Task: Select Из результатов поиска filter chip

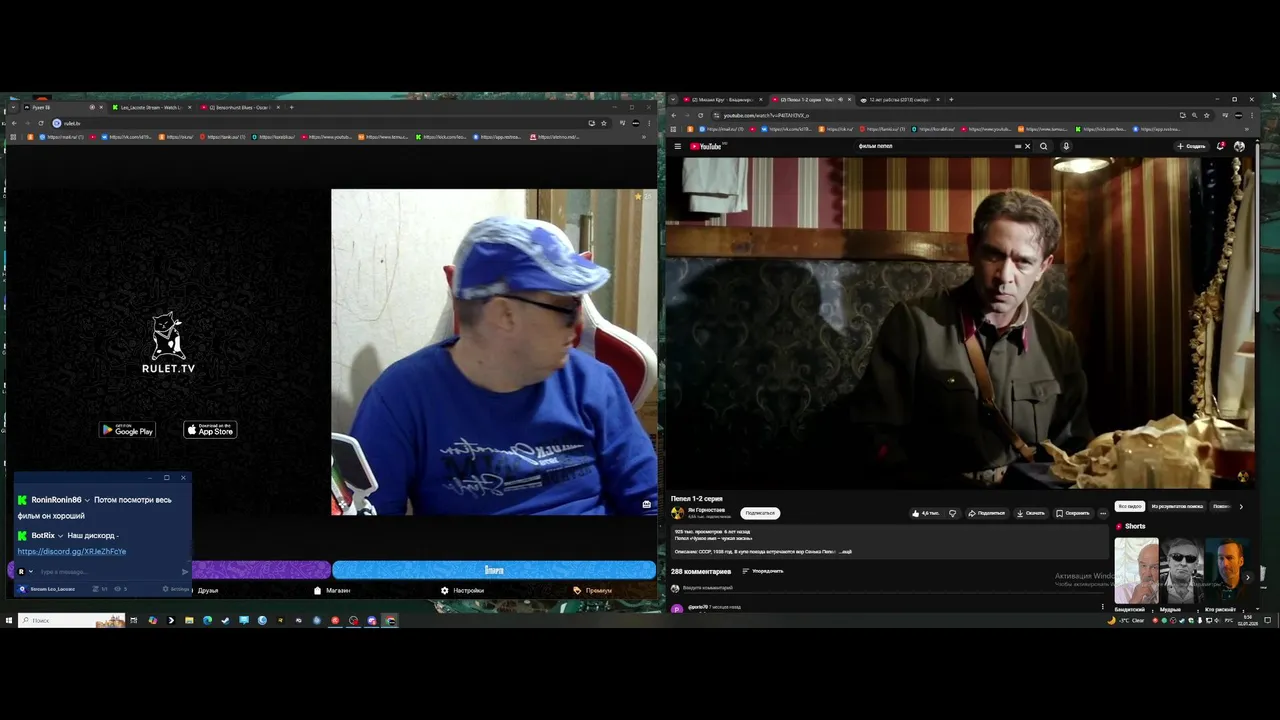Action: point(1177,506)
